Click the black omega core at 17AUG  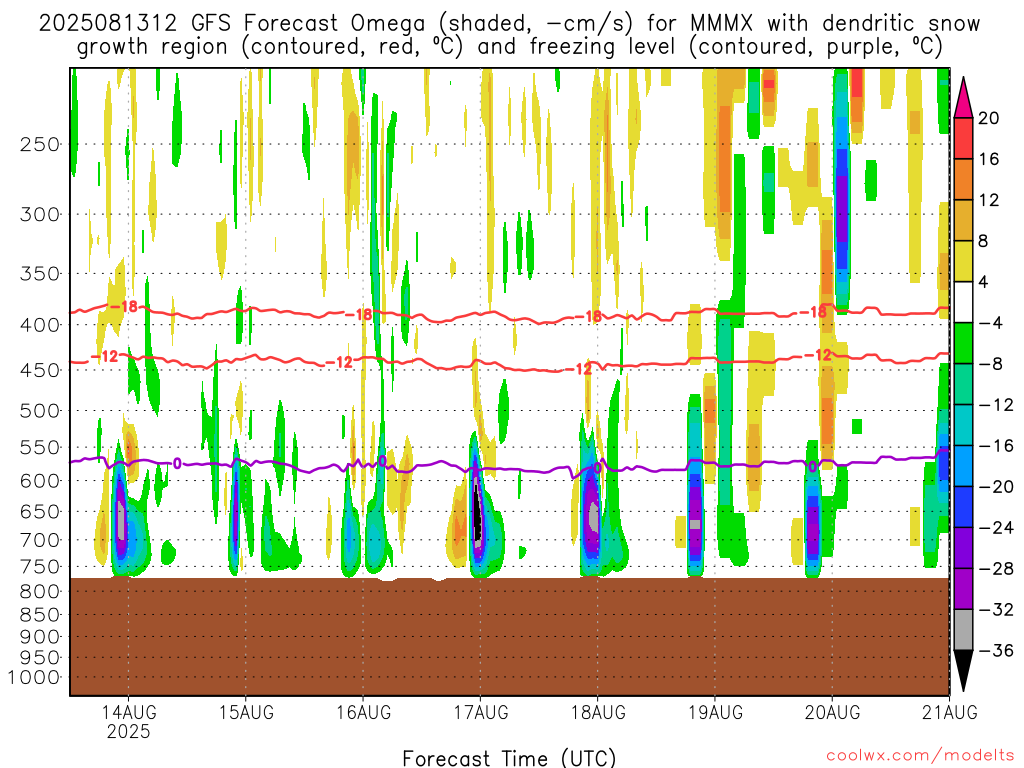coord(477,513)
